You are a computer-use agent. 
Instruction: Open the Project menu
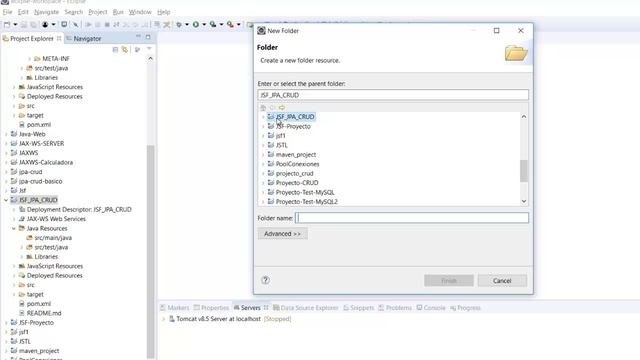click(98, 12)
